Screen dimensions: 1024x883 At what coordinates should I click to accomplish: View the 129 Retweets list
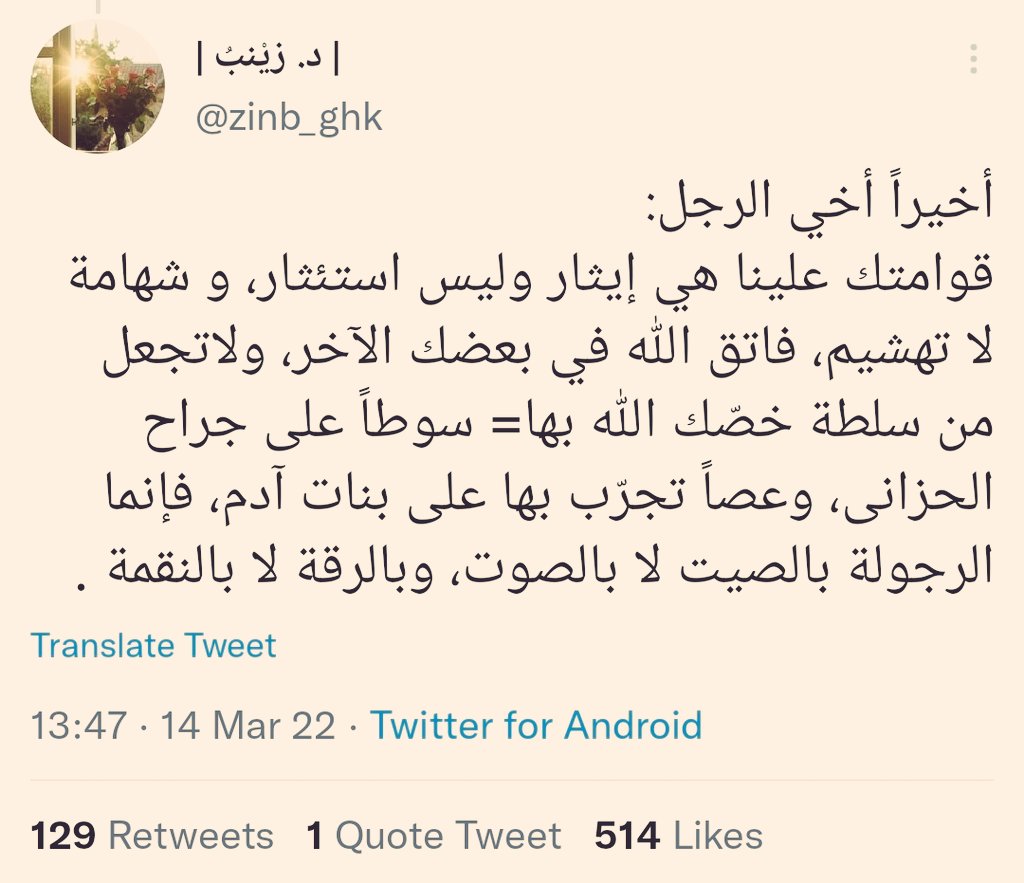click(x=152, y=836)
